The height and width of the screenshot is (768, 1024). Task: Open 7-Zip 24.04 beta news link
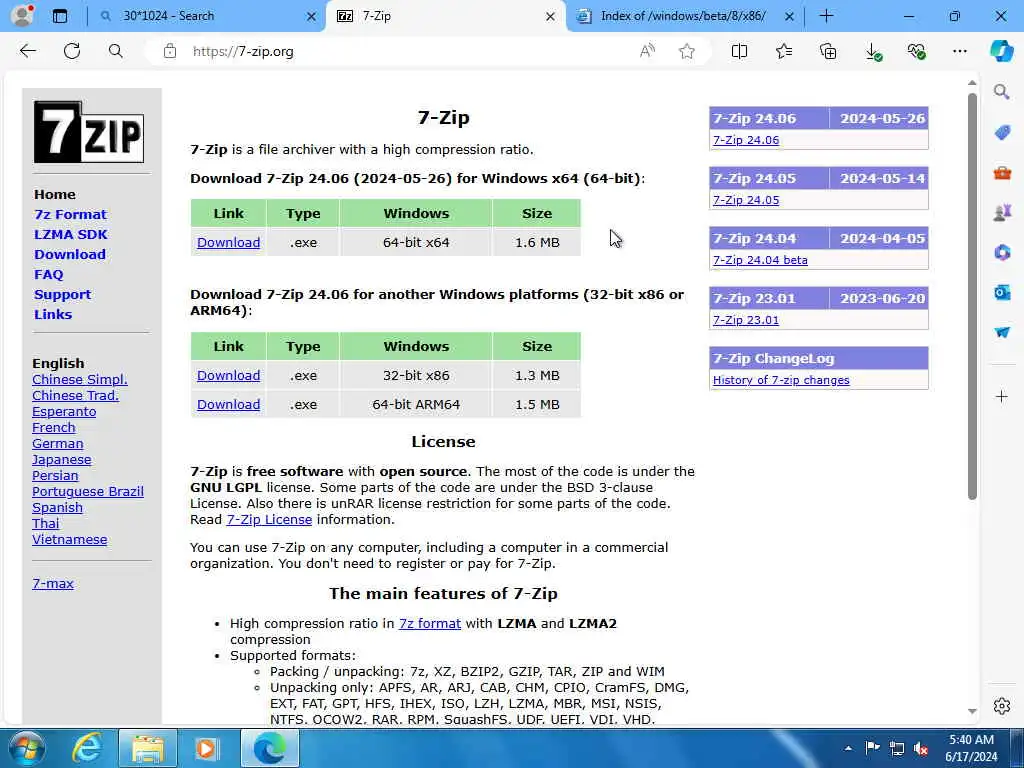[x=760, y=260]
